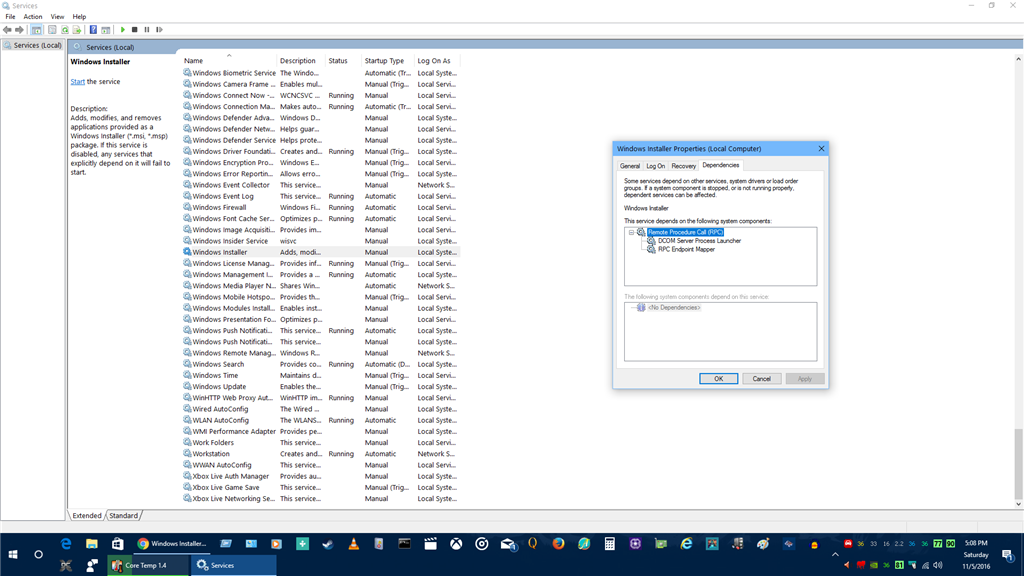Open the Windows Start menu
This screenshot has width=1024, height=576.
point(12,554)
